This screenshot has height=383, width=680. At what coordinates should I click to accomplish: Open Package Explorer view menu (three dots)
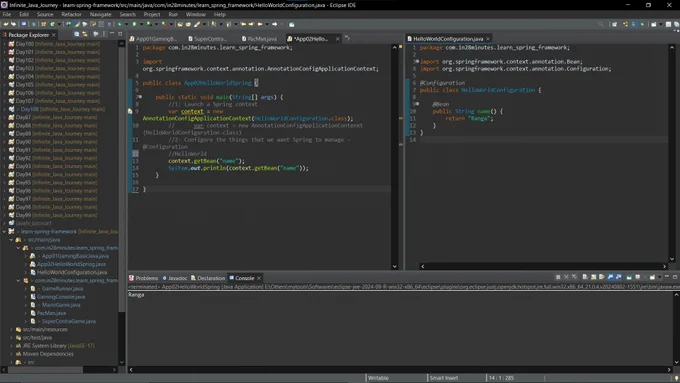pyautogui.click(x=104, y=34)
